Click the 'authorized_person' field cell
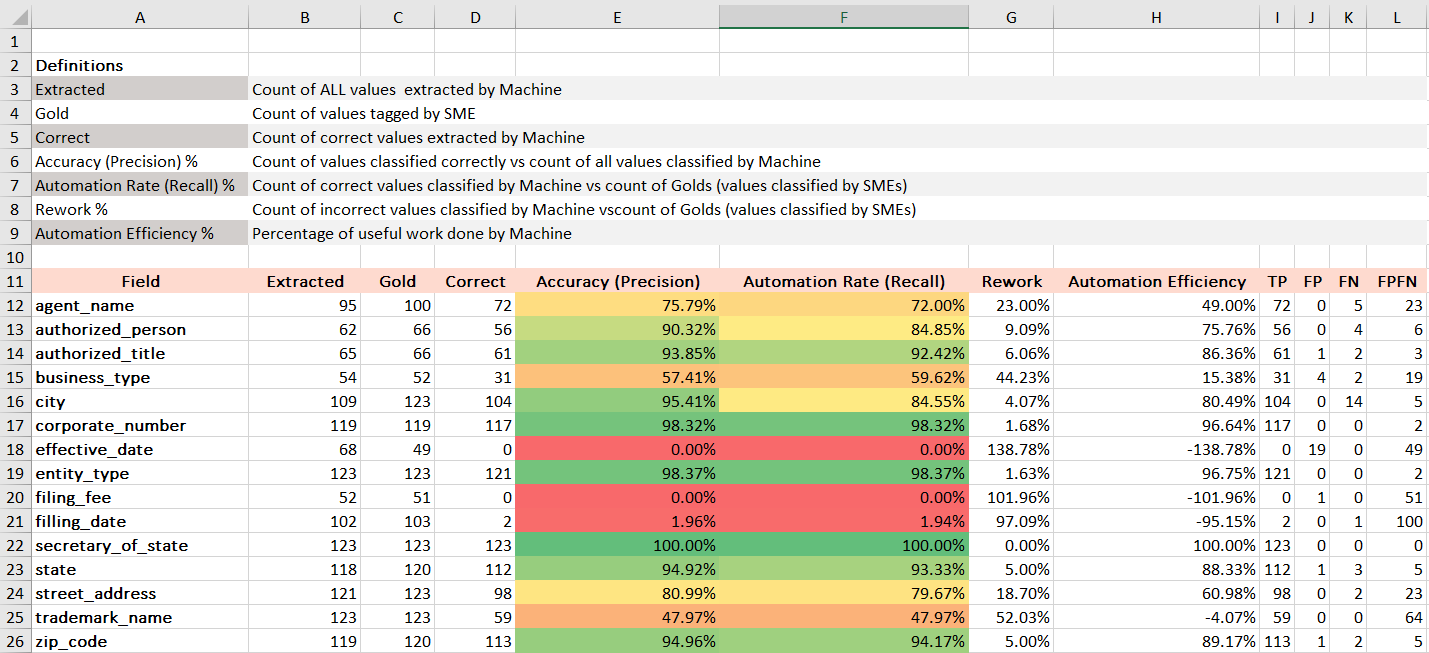The width and height of the screenshot is (1429, 653). [x=140, y=329]
